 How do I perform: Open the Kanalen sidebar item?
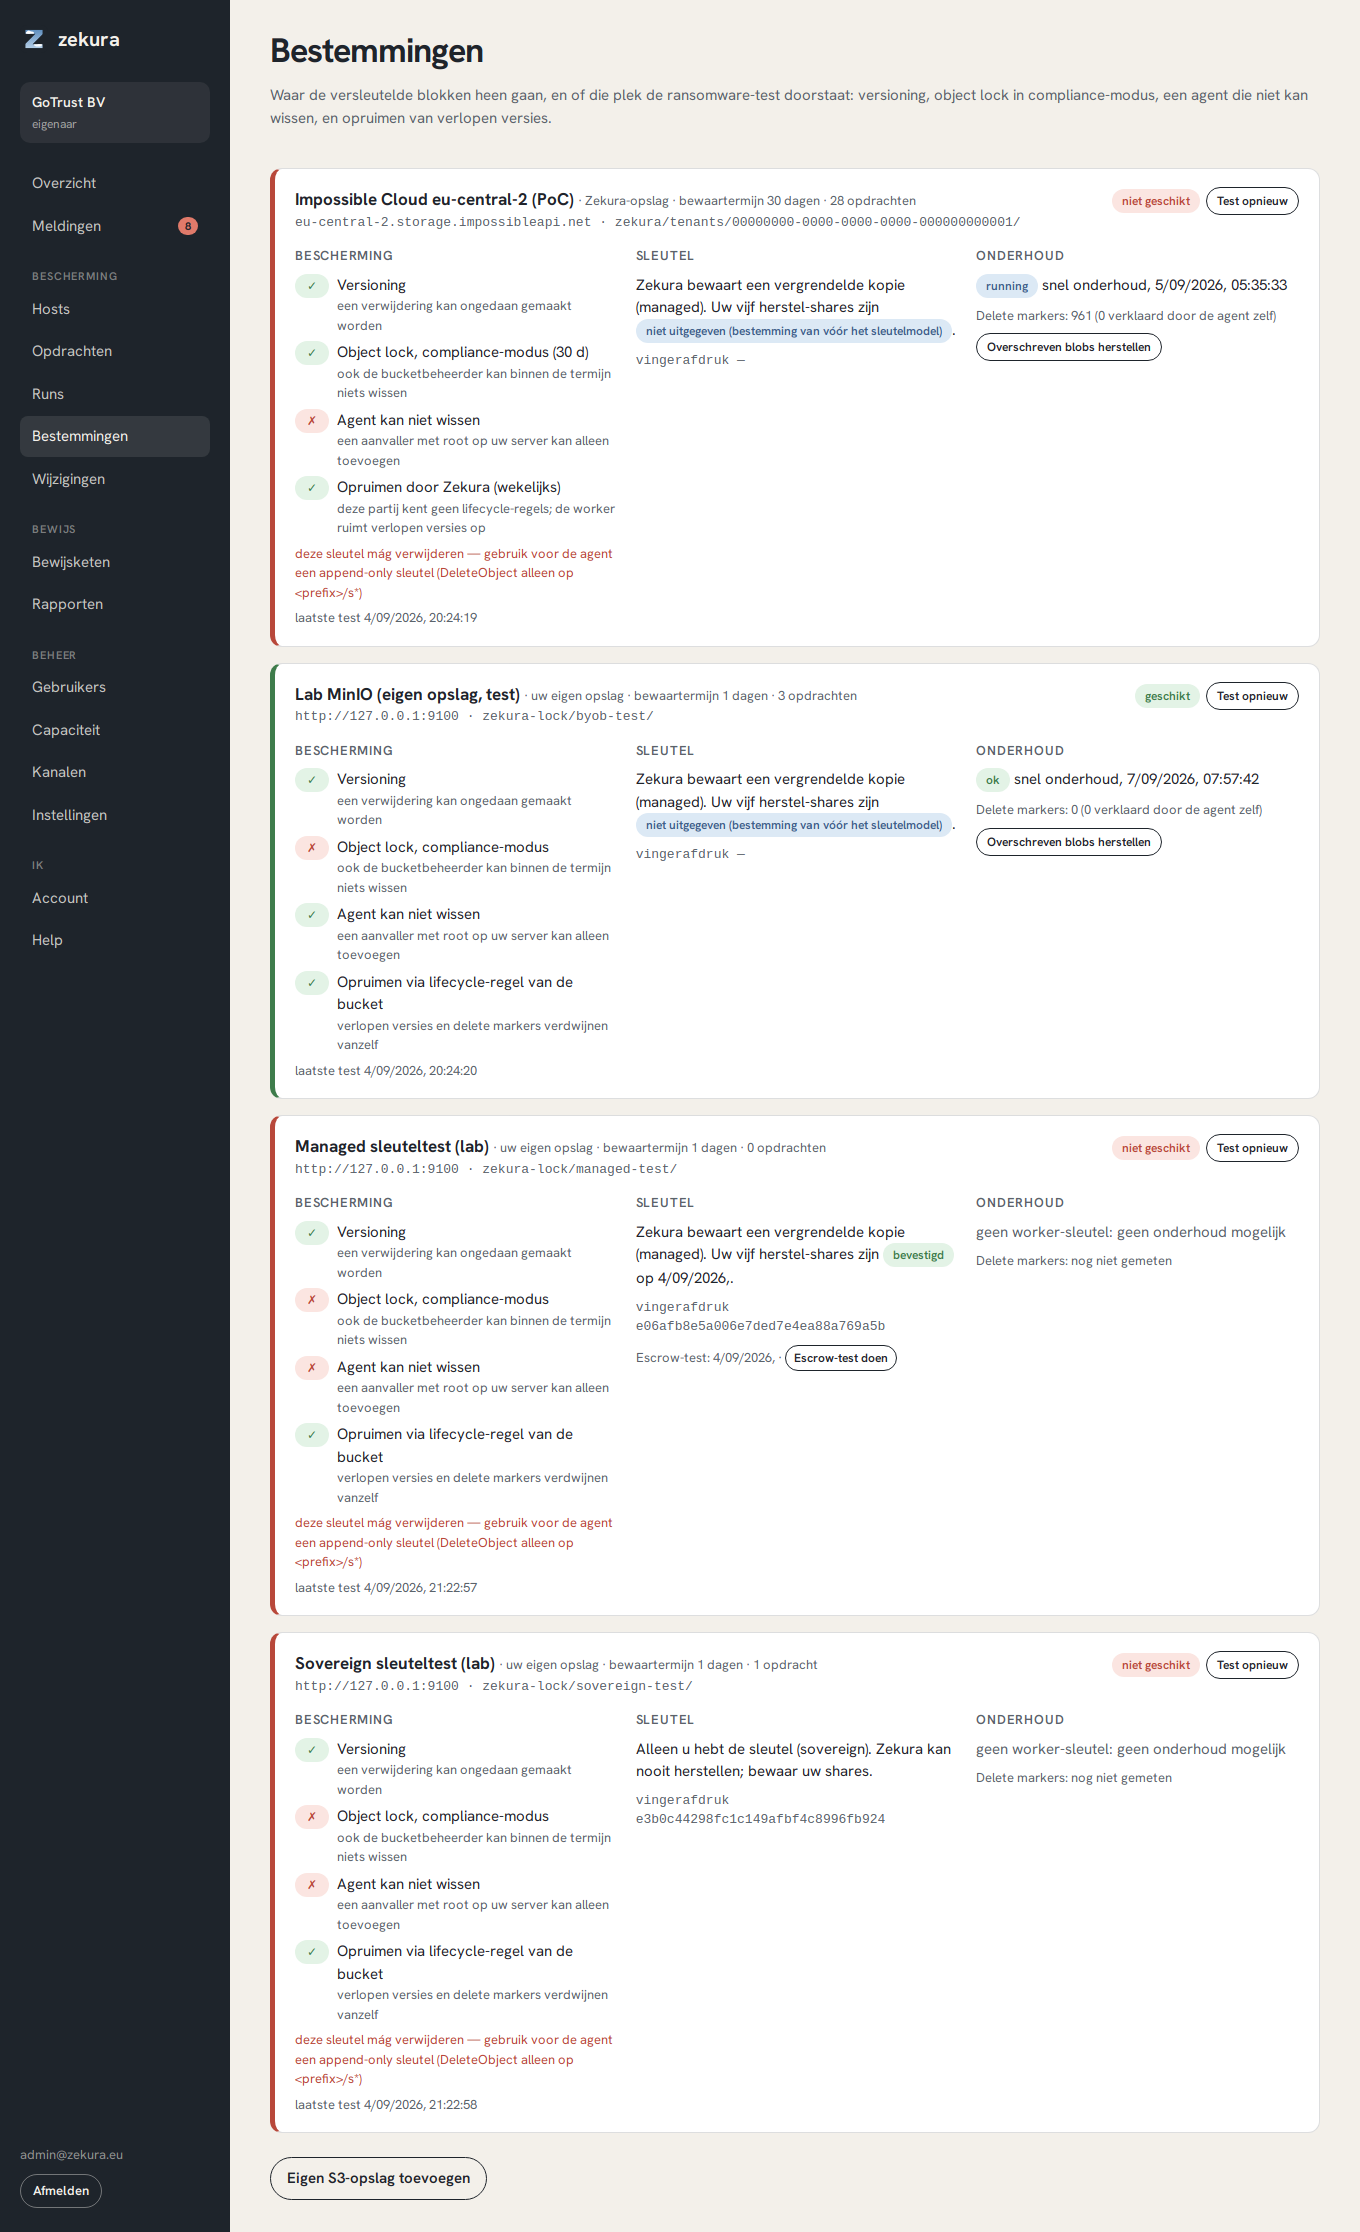point(115,772)
